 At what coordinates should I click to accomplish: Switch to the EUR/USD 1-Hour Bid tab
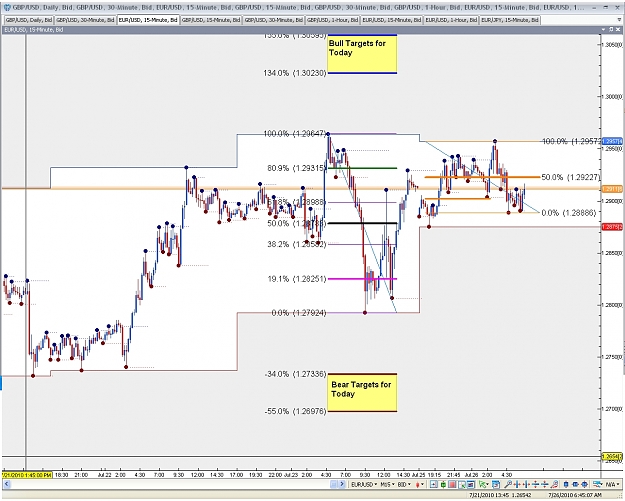coord(451,20)
